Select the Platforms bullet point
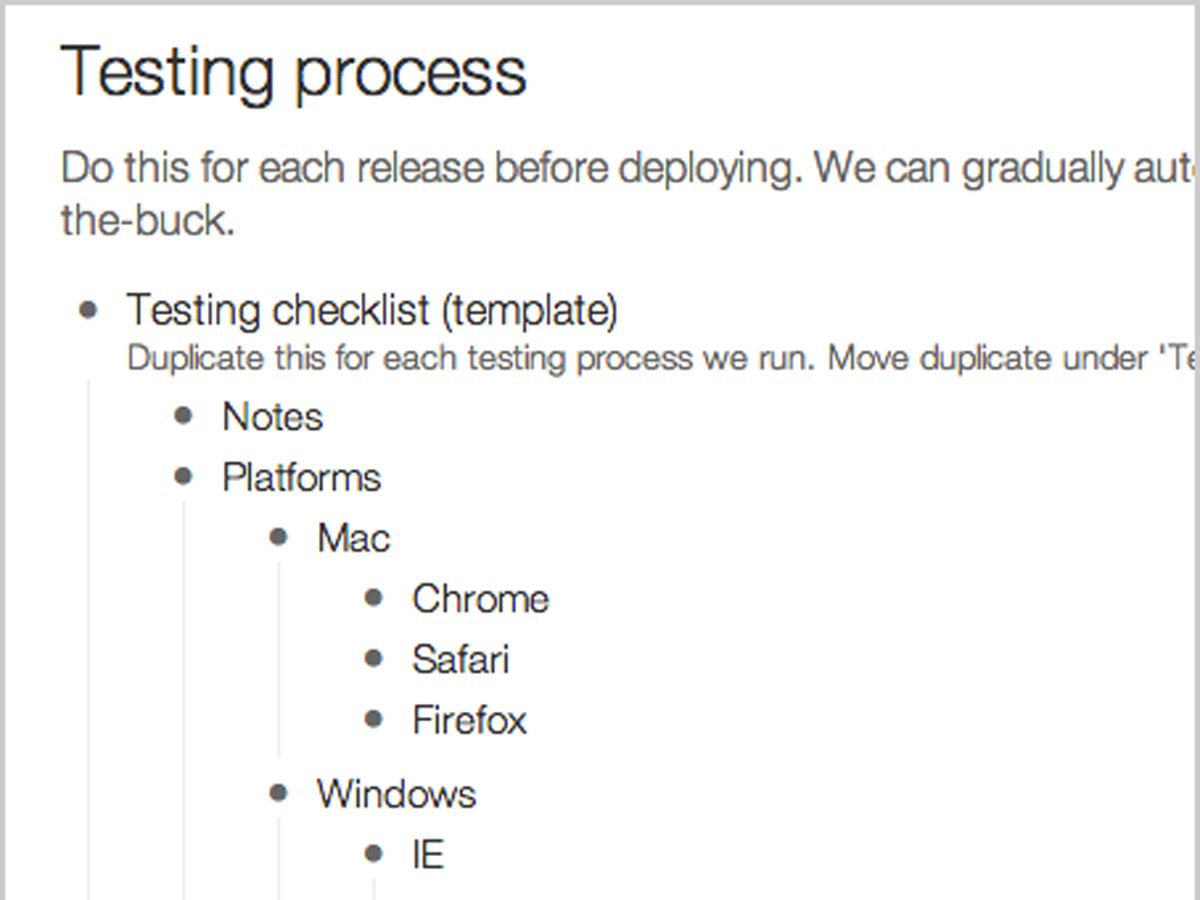 (183, 477)
